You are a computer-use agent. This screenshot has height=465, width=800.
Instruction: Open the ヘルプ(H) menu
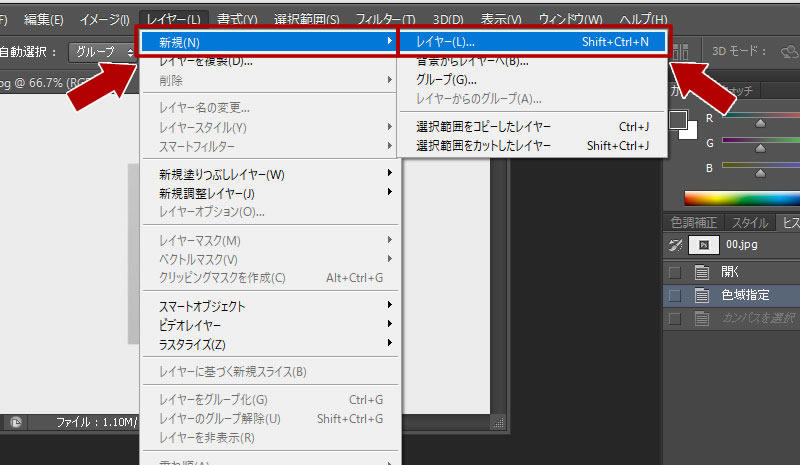click(643, 19)
